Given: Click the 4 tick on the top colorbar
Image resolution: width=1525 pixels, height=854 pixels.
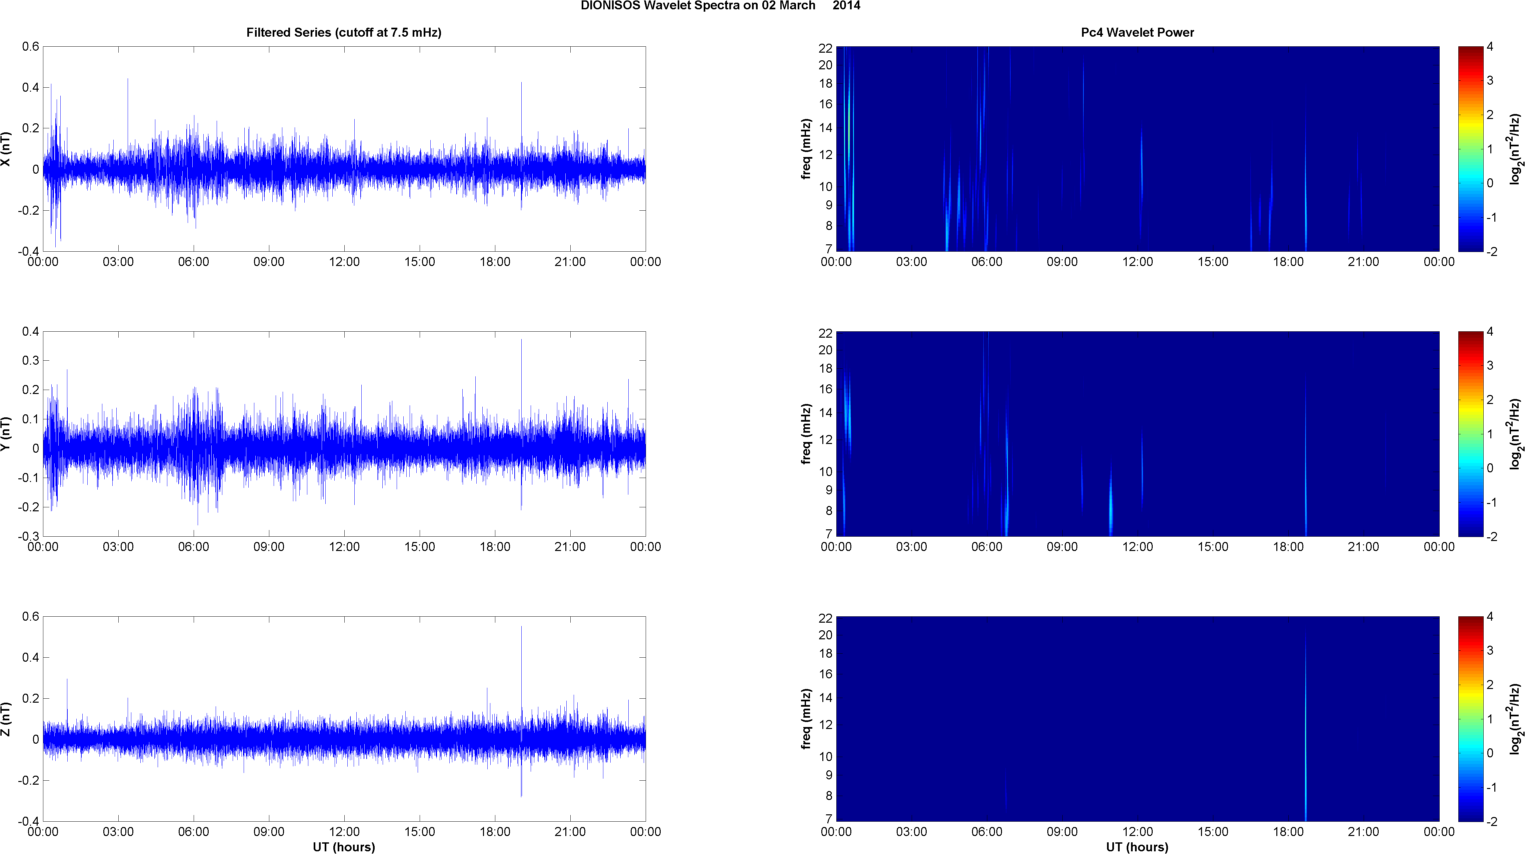Looking at the screenshot, I should (1490, 47).
